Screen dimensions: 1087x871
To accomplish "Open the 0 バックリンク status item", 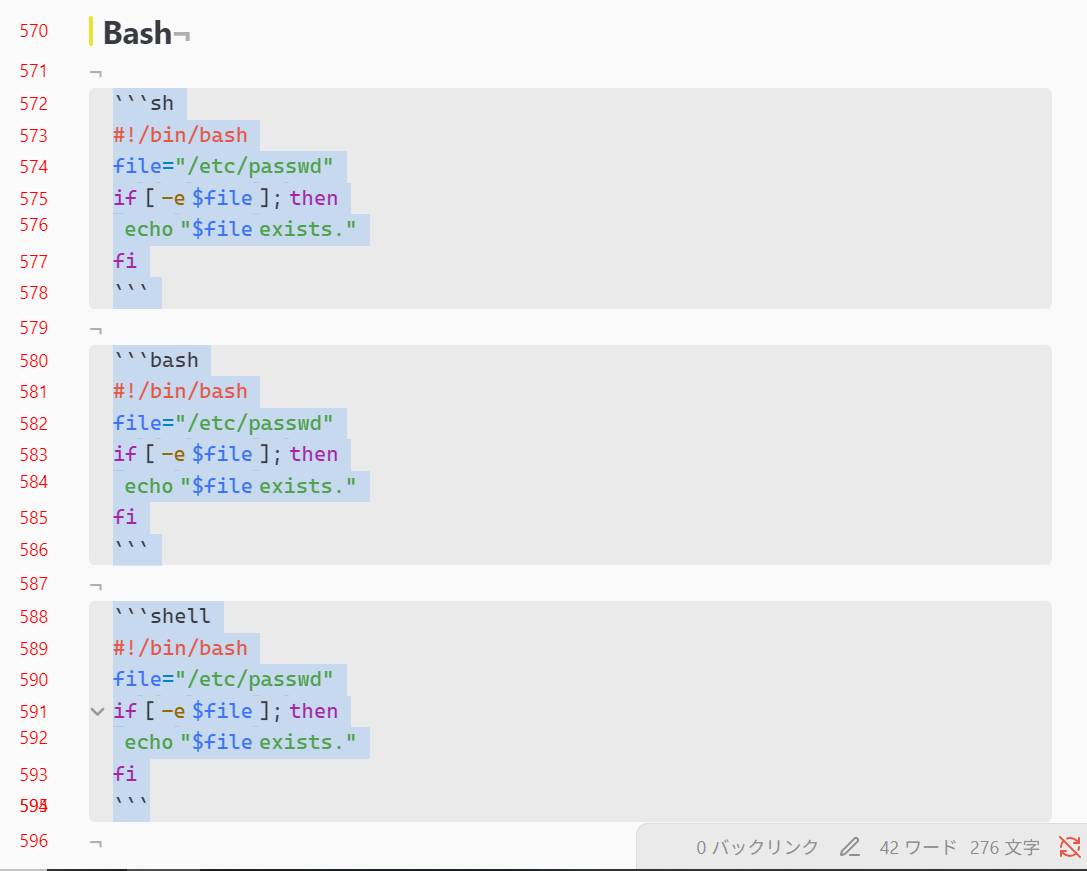I will coord(757,847).
